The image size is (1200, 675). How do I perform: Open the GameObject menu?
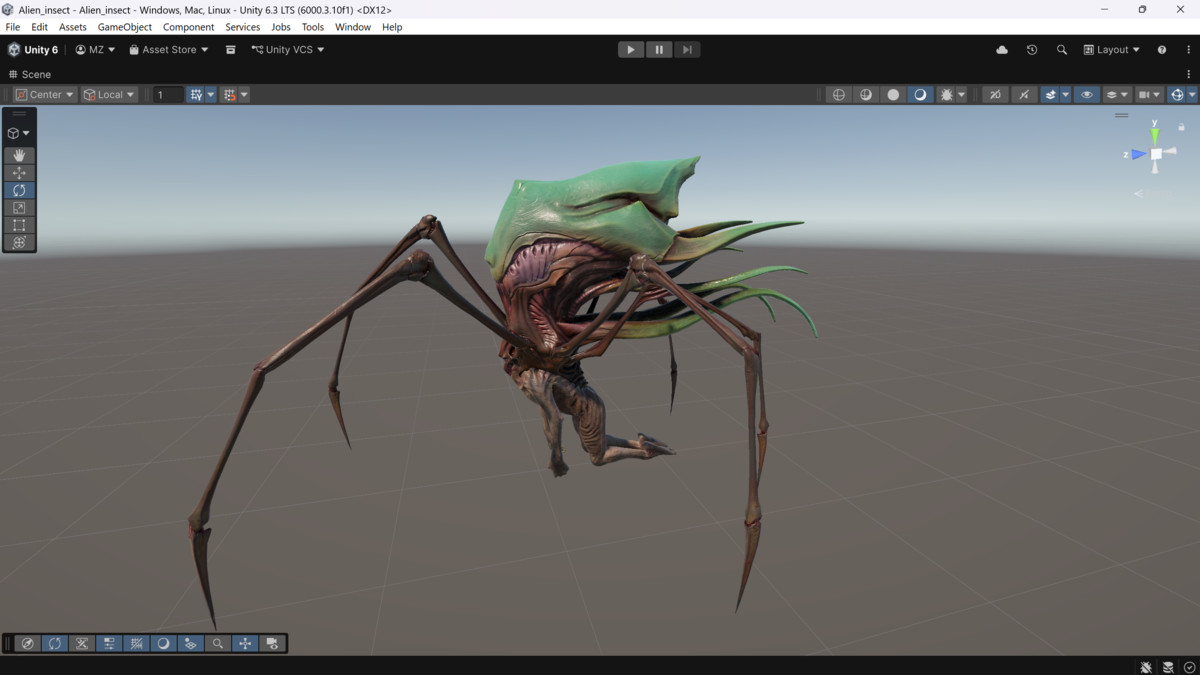click(x=124, y=27)
